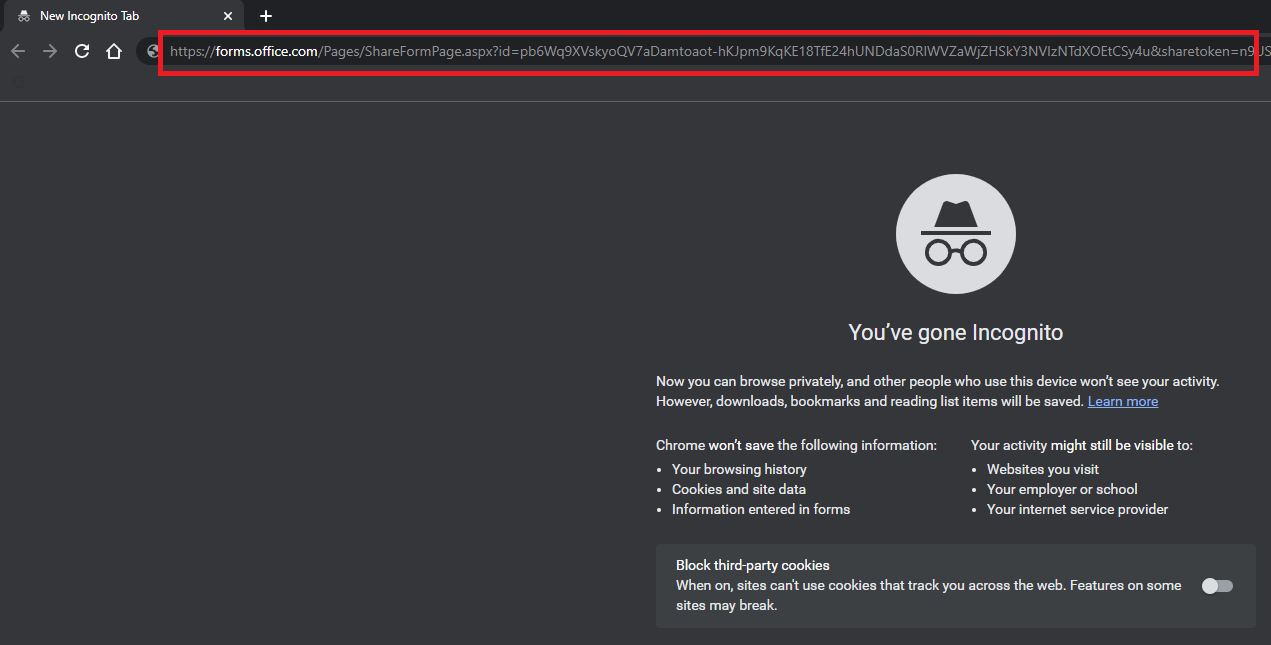Click "Your internet service provider" bullet text
The image size is (1271, 645).
(1077, 509)
